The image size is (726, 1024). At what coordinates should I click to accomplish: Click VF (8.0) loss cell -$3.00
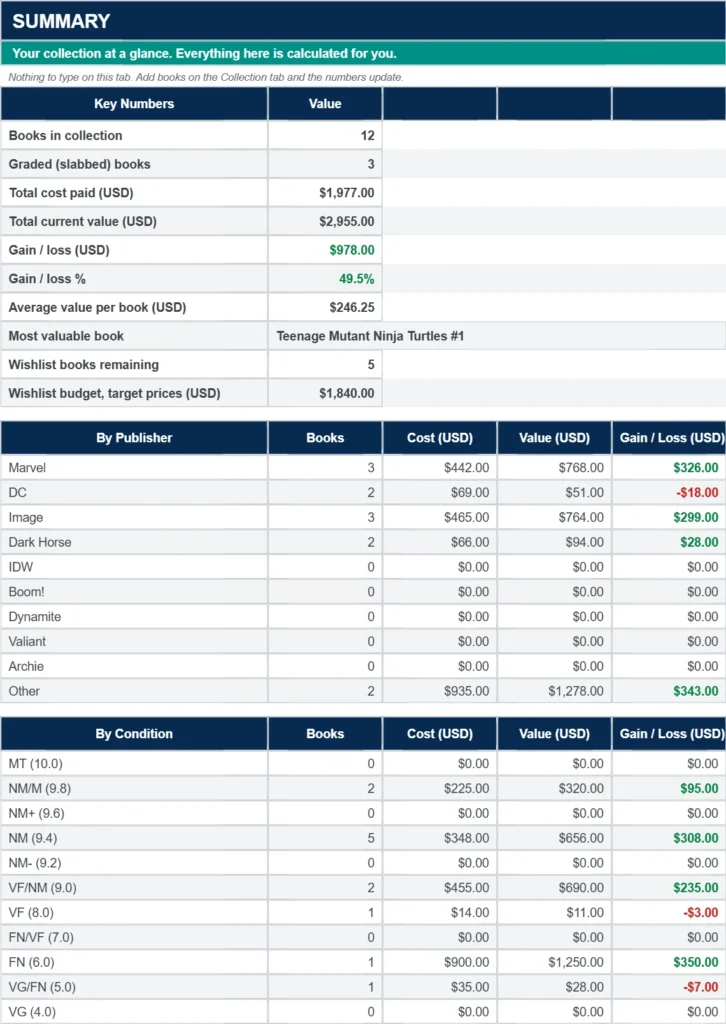coord(669,912)
